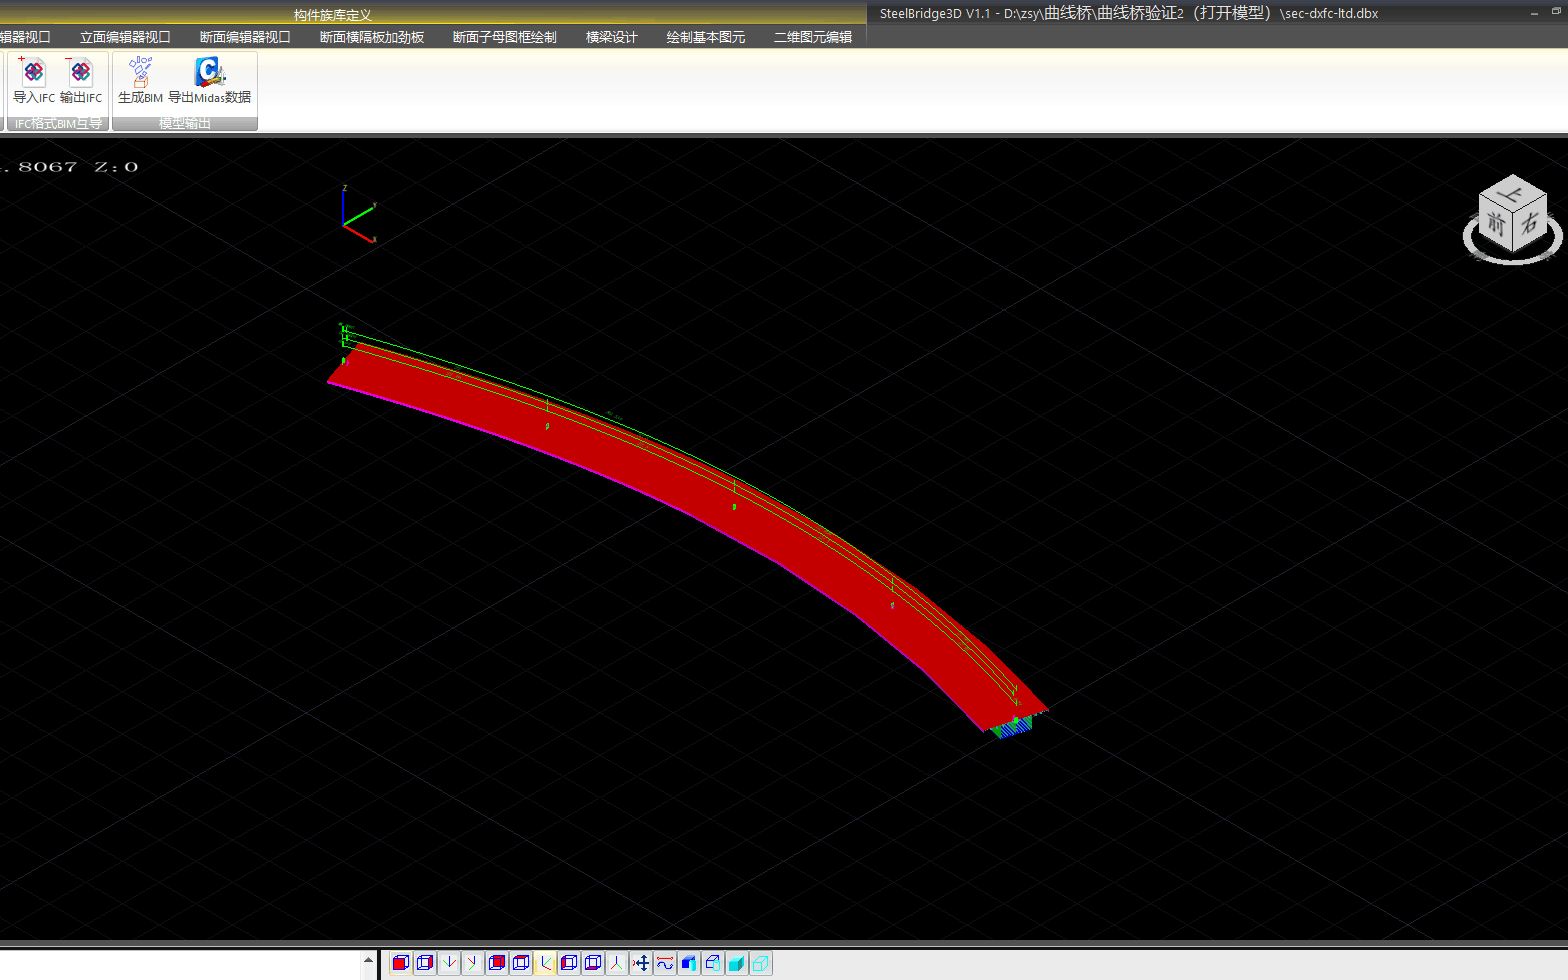This screenshot has width=1568, height=980.
Task: Click the XYZ coordinate axis gizmo
Action: 358,215
